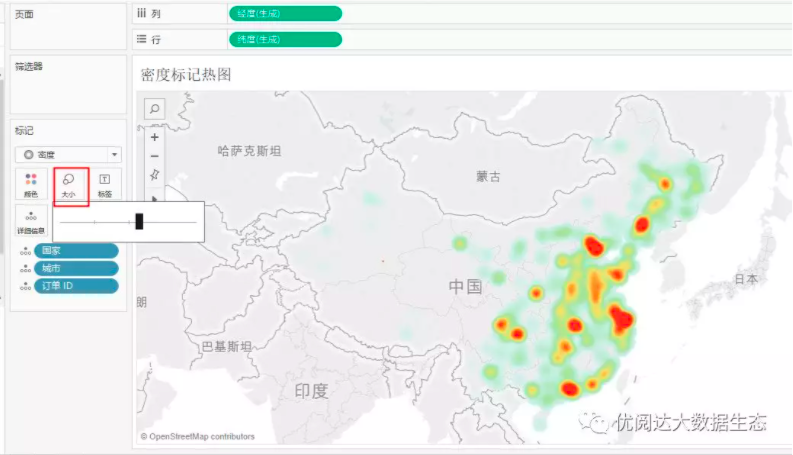This screenshot has width=793, height=455.
Task: Click the detail icon beside 订单 ID pill
Action: click(x=24, y=287)
